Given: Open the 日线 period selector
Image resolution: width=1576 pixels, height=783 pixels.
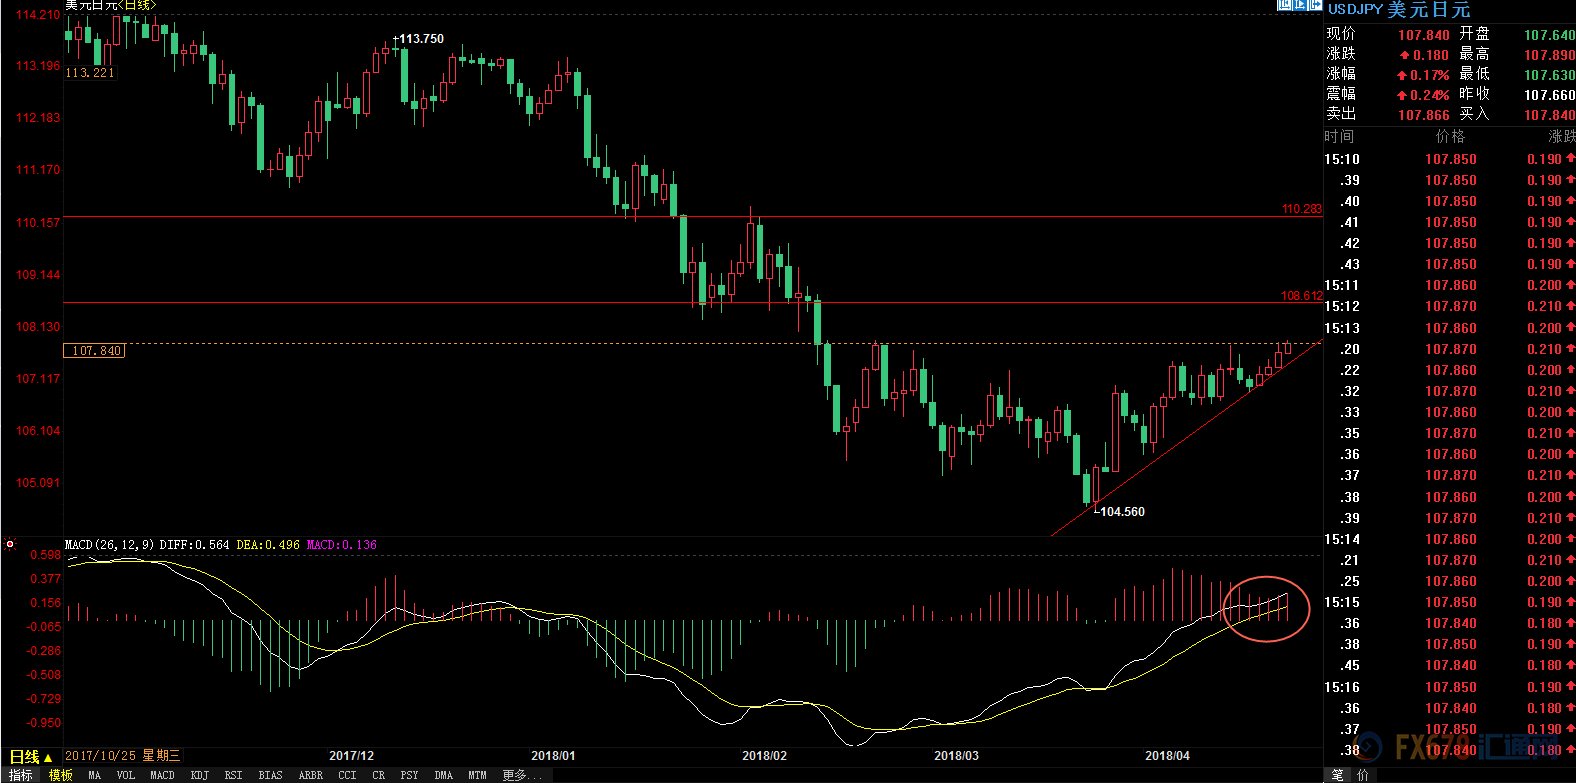Looking at the screenshot, I should pyautogui.click(x=29, y=757).
